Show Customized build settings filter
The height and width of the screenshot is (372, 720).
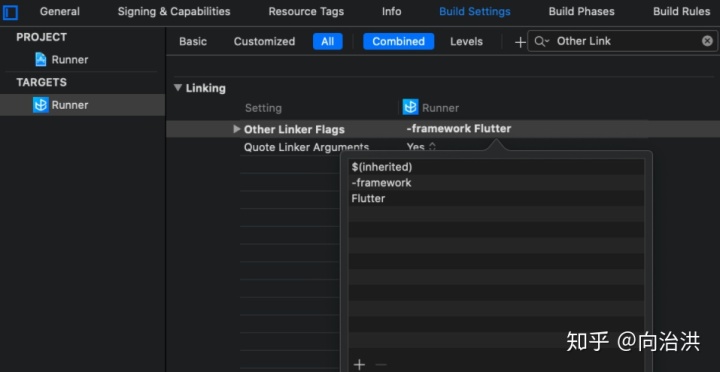(x=264, y=41)
